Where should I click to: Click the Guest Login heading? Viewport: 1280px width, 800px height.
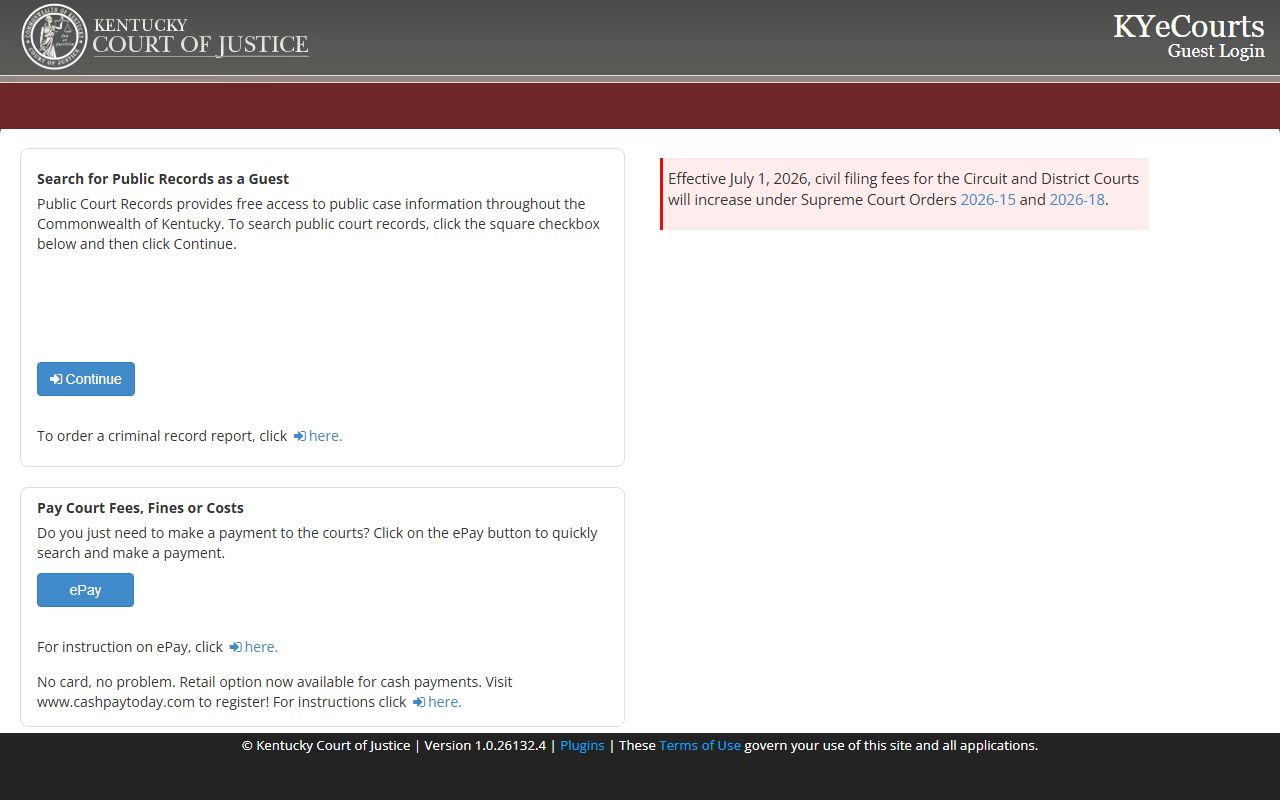[1216, 51]
